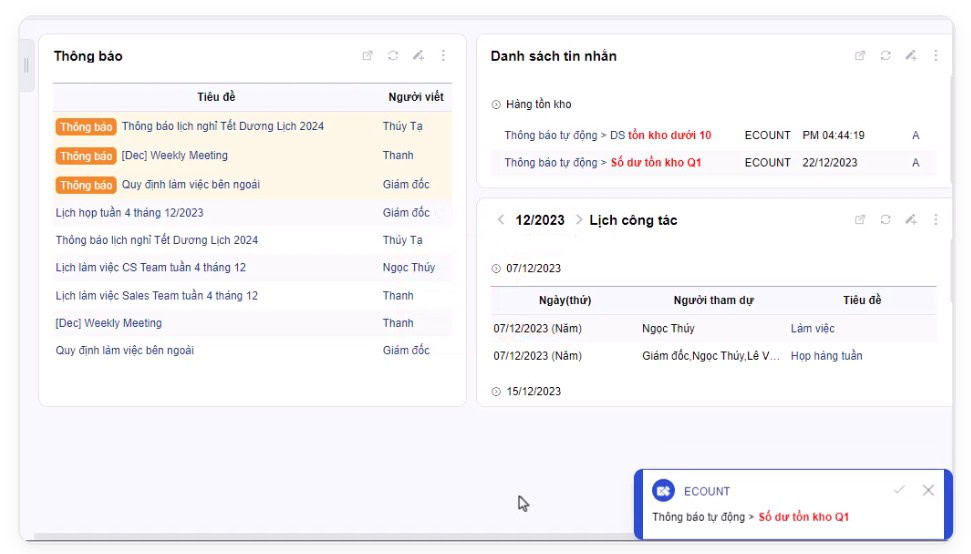The height and width of the screenshot is (554, 971).
Task: Click the first orange Thông báo badge
Action: [86, 127]
